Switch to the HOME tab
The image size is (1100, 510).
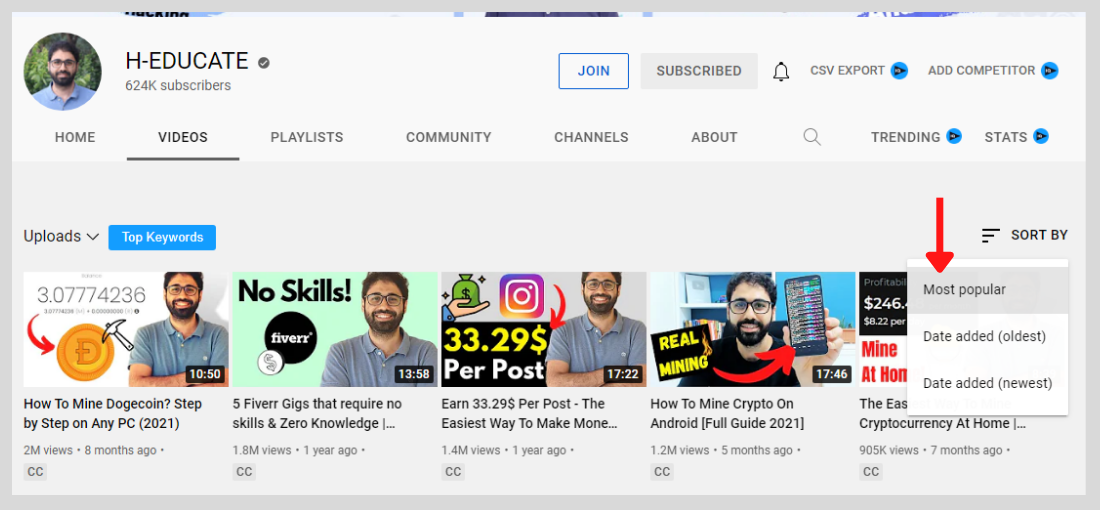[x=75, y=137]
